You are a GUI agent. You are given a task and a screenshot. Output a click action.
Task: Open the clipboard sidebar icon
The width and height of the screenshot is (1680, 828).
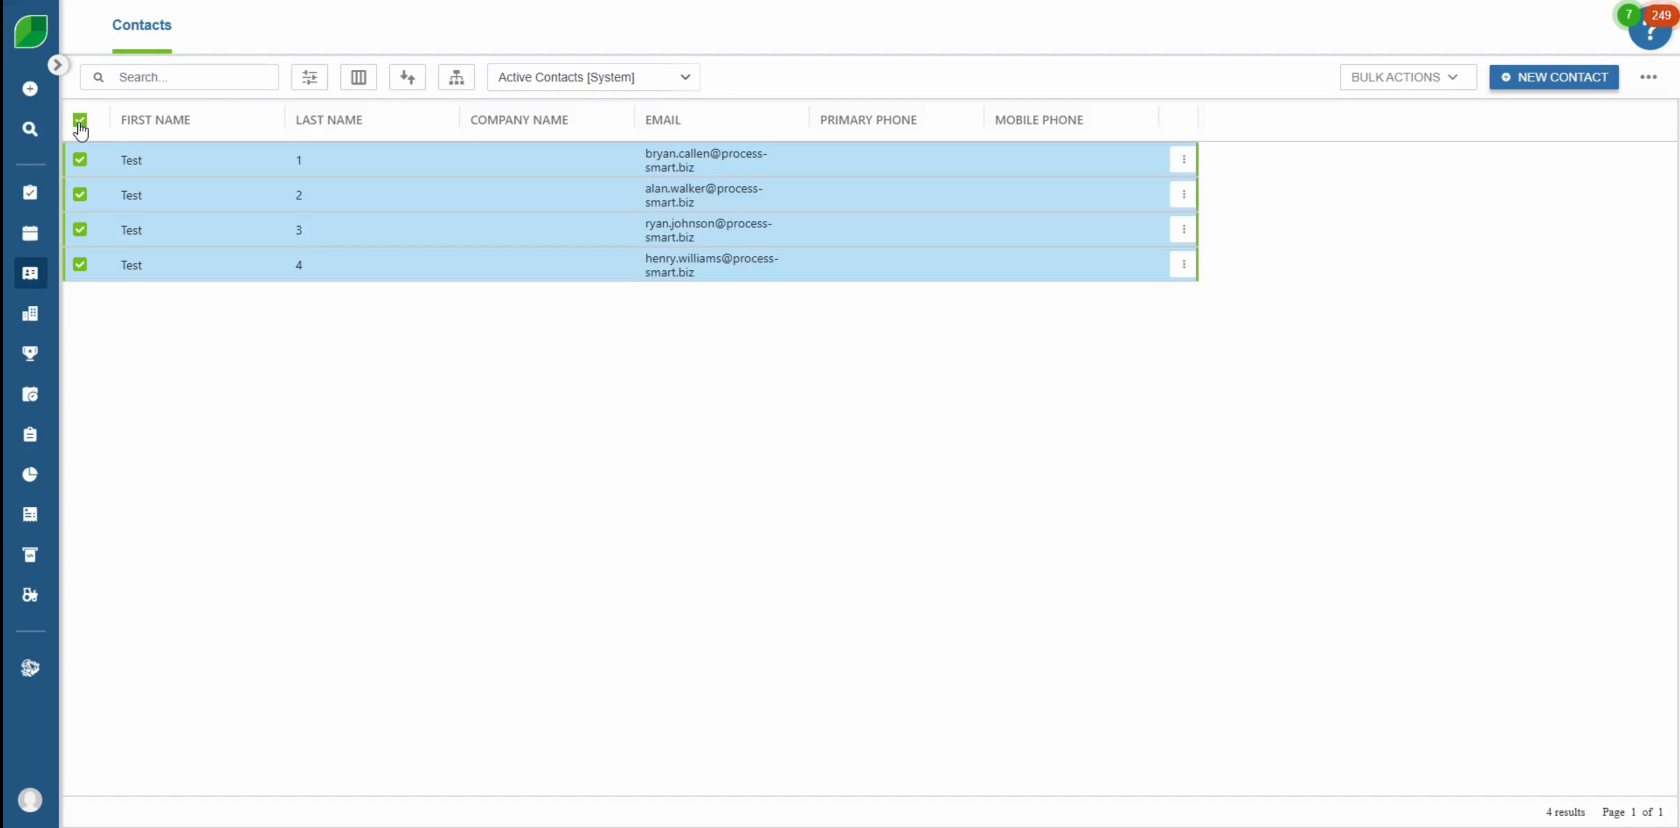(30, 434)
